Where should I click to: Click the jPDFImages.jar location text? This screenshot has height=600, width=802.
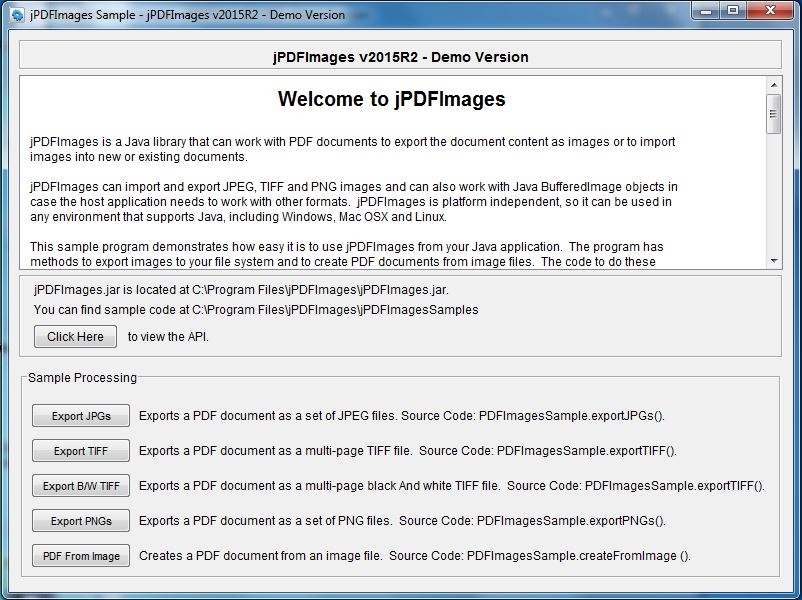pyautogui.click(x=241, y=289)
